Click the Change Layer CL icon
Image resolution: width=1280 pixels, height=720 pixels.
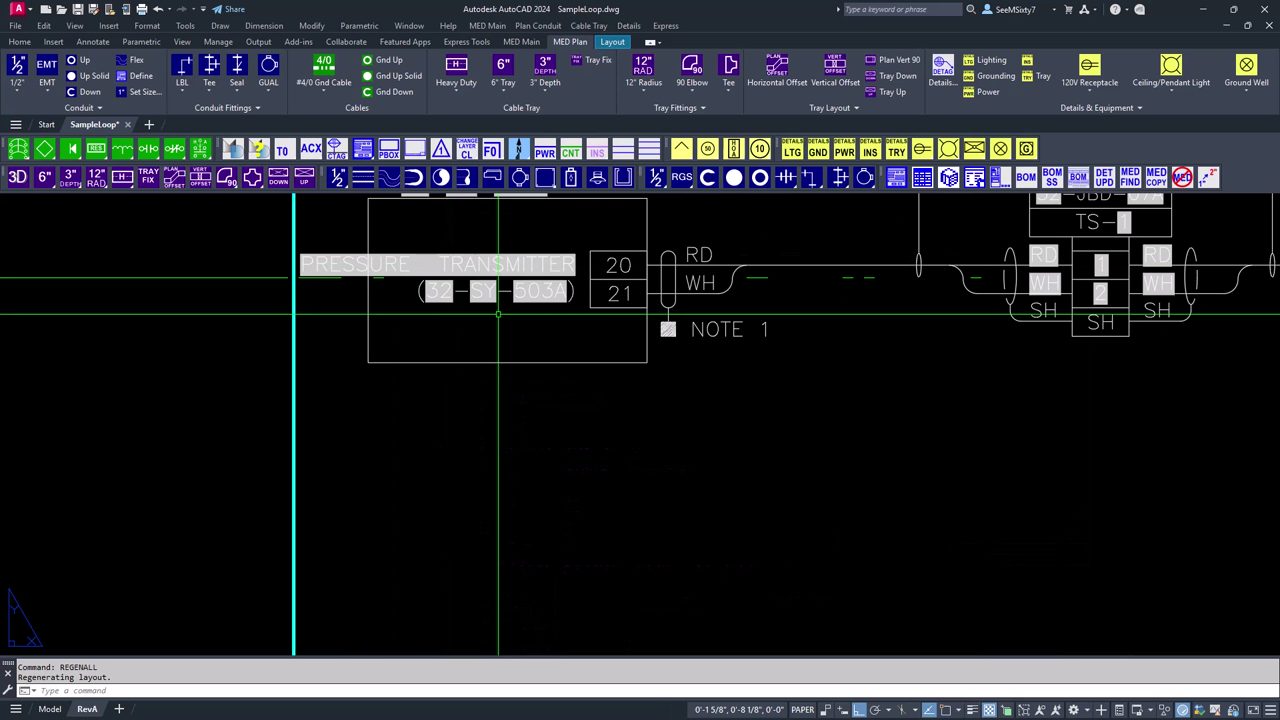(467, 149)
